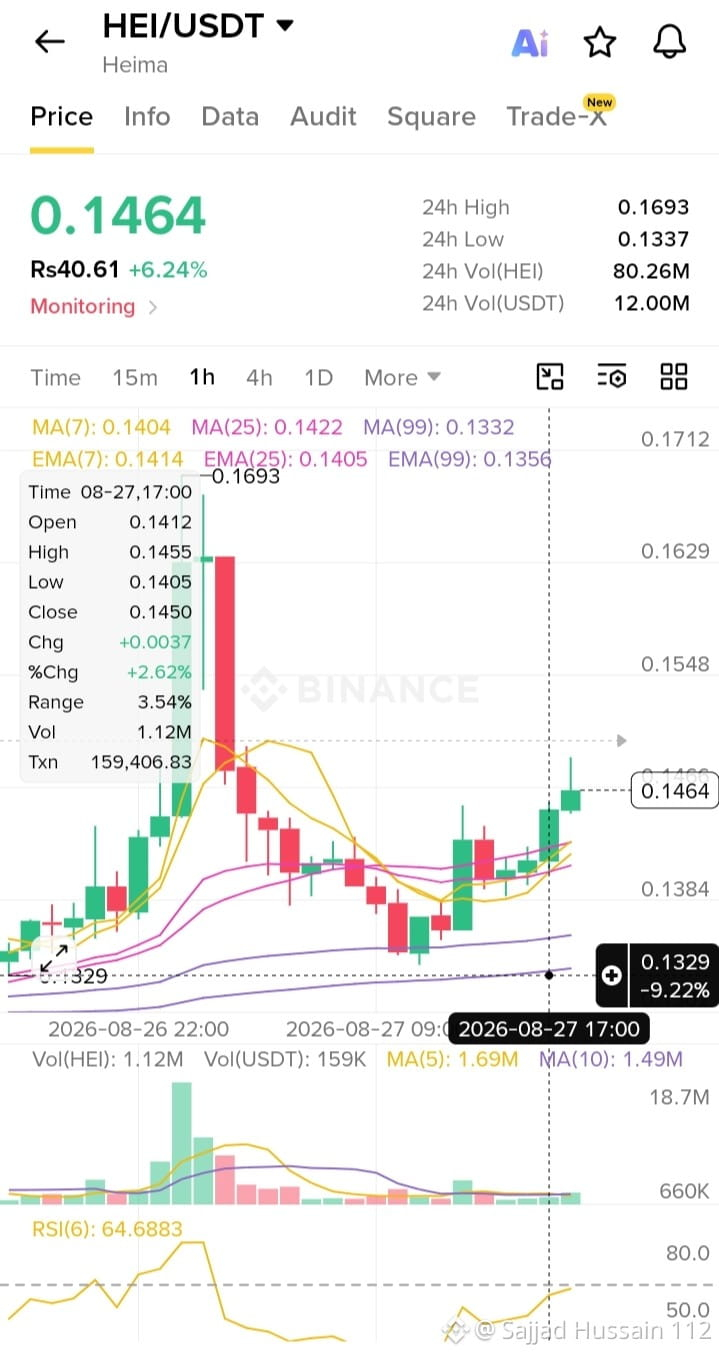Select the 15m chart interval
Image resolution: width=719 pixels, height=1355 pixels.
pyautogui.click(x=135, y=377)
